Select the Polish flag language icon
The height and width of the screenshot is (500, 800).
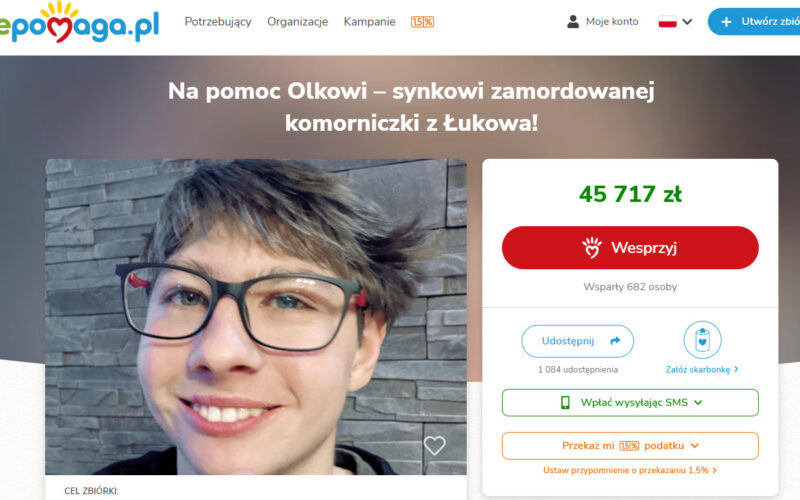click(x=667, y=21)
